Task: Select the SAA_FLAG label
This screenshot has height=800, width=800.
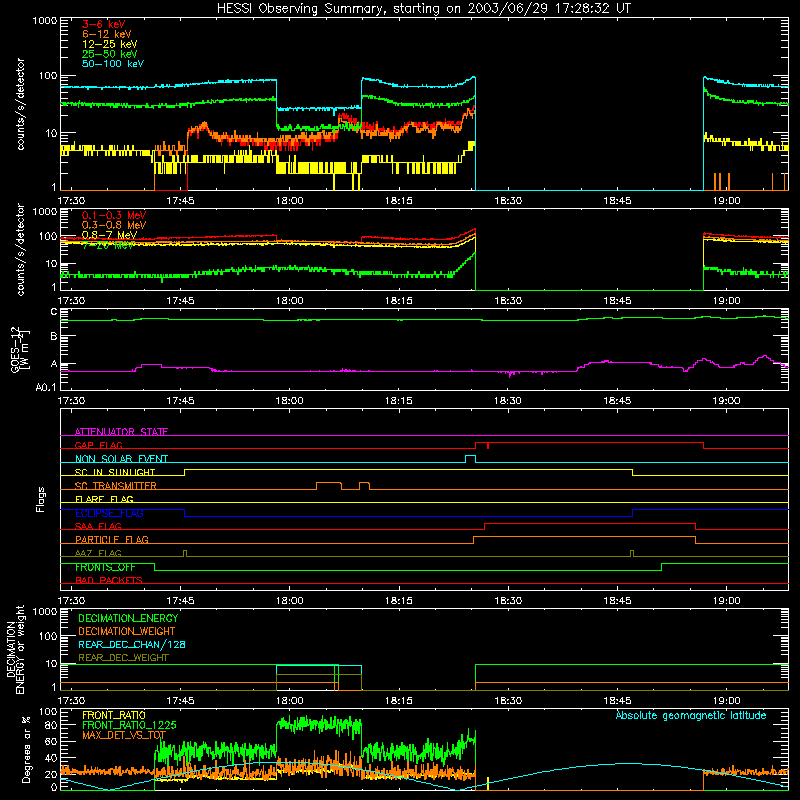Action: pyautogui.click(x=98, y=526)
